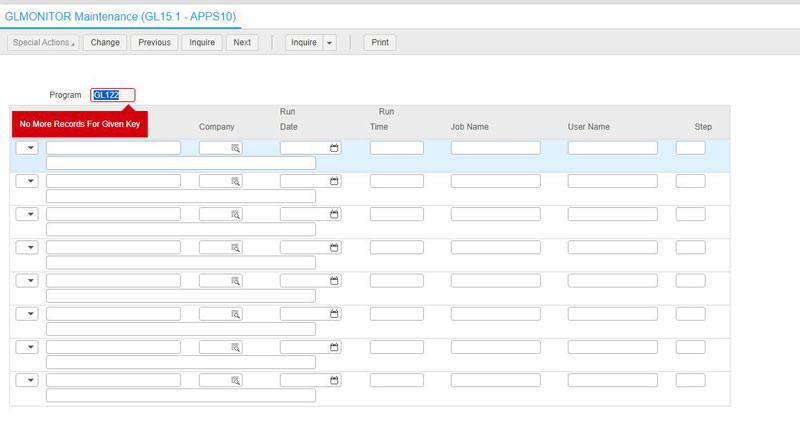Viewport: 800px width, 440px height.
Task: Click the User Name field in third row
Action: (613, 214)
